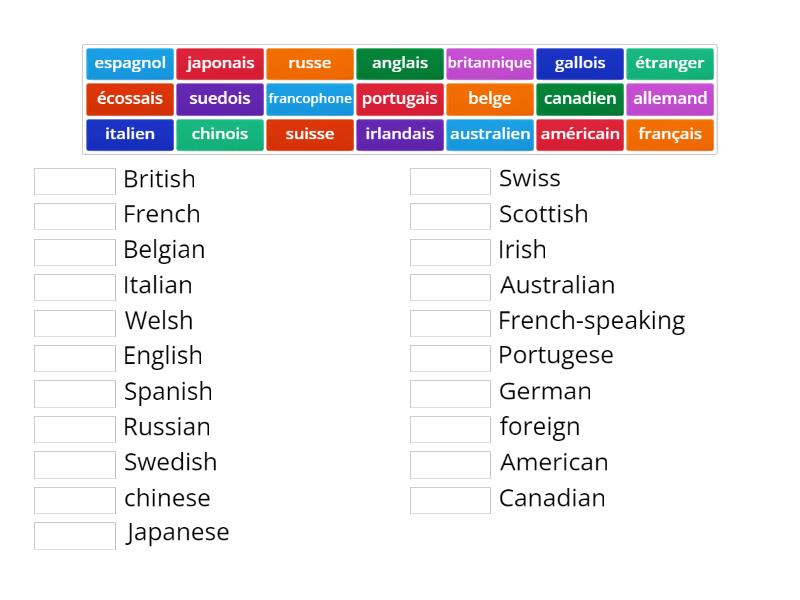Click the answer box next to Swiss
This screenshot has height=600, width=800.
(450, 181)
